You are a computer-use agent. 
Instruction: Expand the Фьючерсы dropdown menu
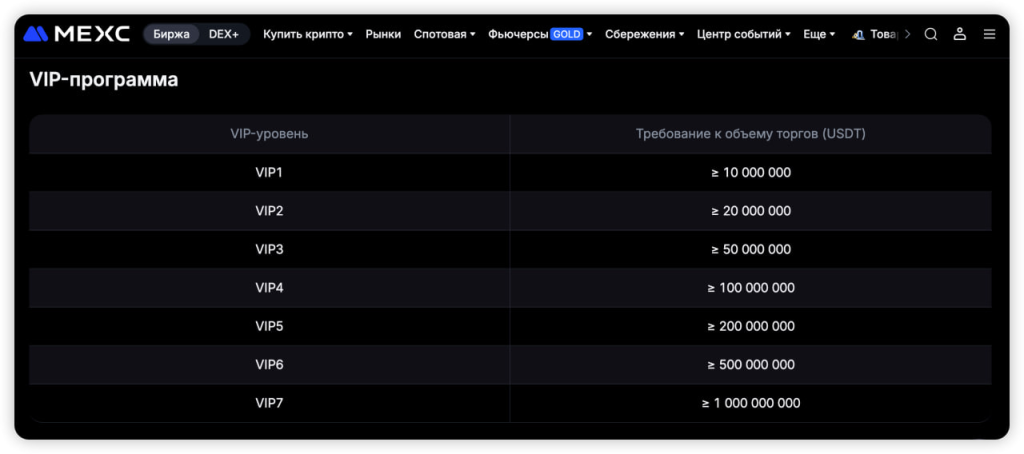coord(540,34)
